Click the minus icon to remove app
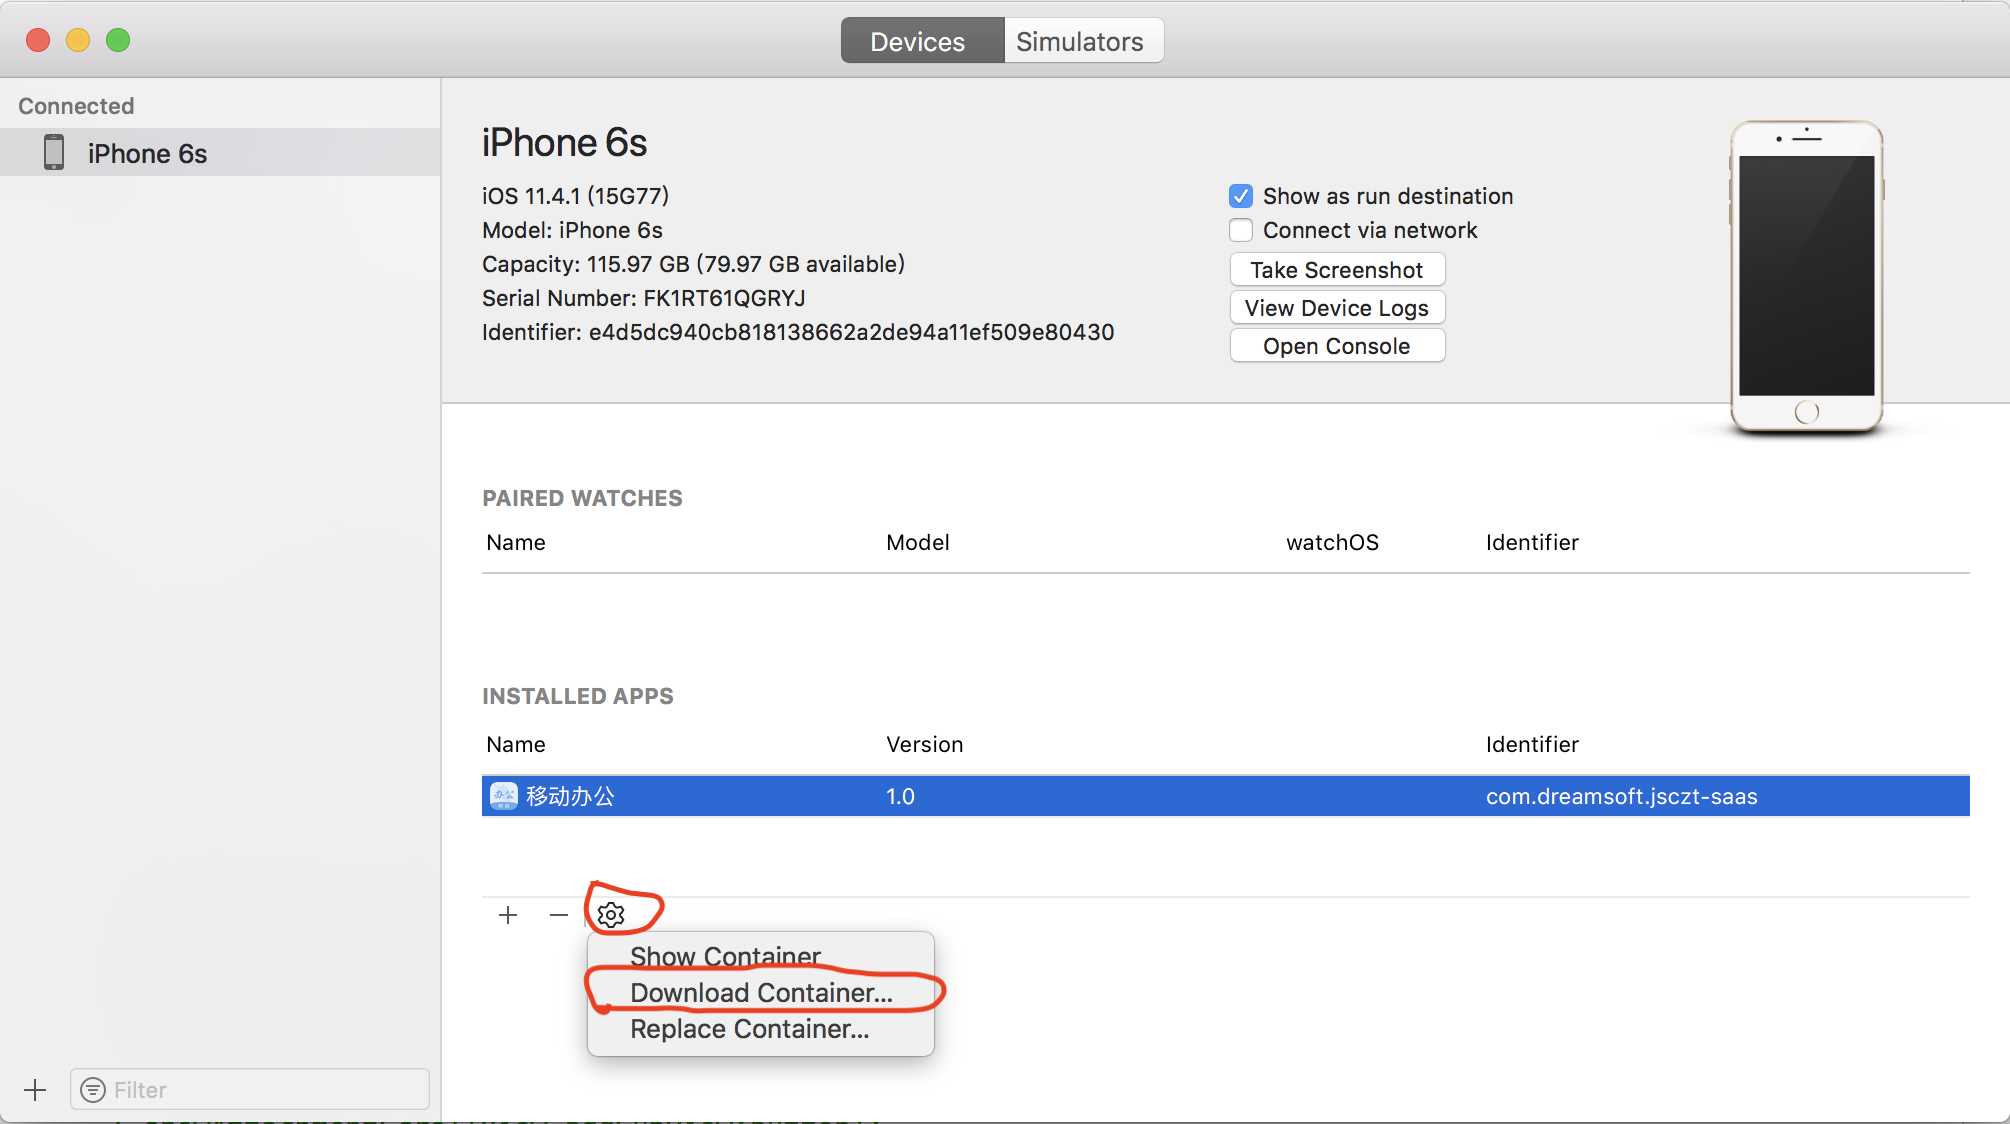The height and width of the screenshot is (1124, 2010). [x=558, y=915]
